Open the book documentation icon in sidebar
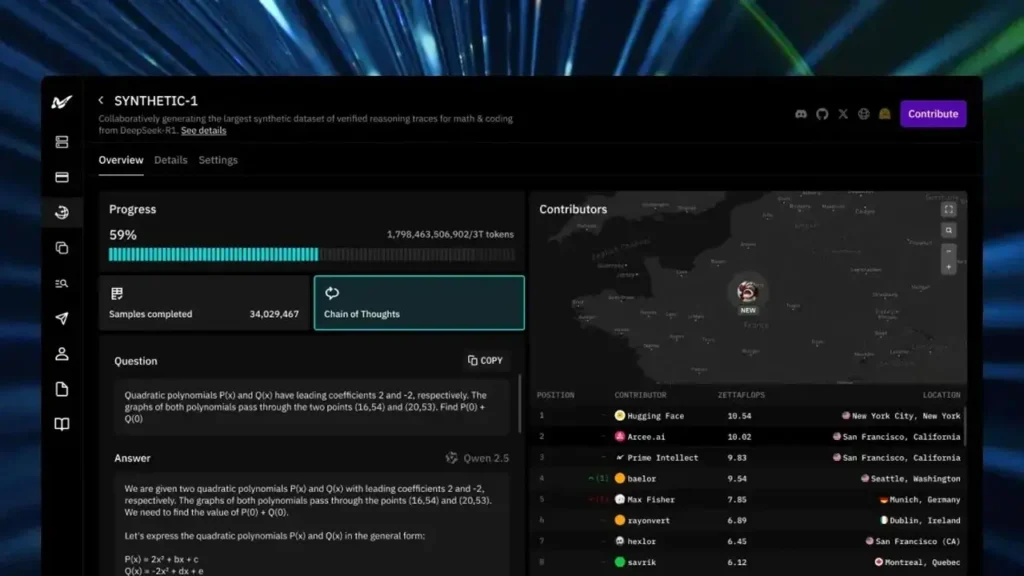The image size is (1024, 576). [x=61, y=424]
